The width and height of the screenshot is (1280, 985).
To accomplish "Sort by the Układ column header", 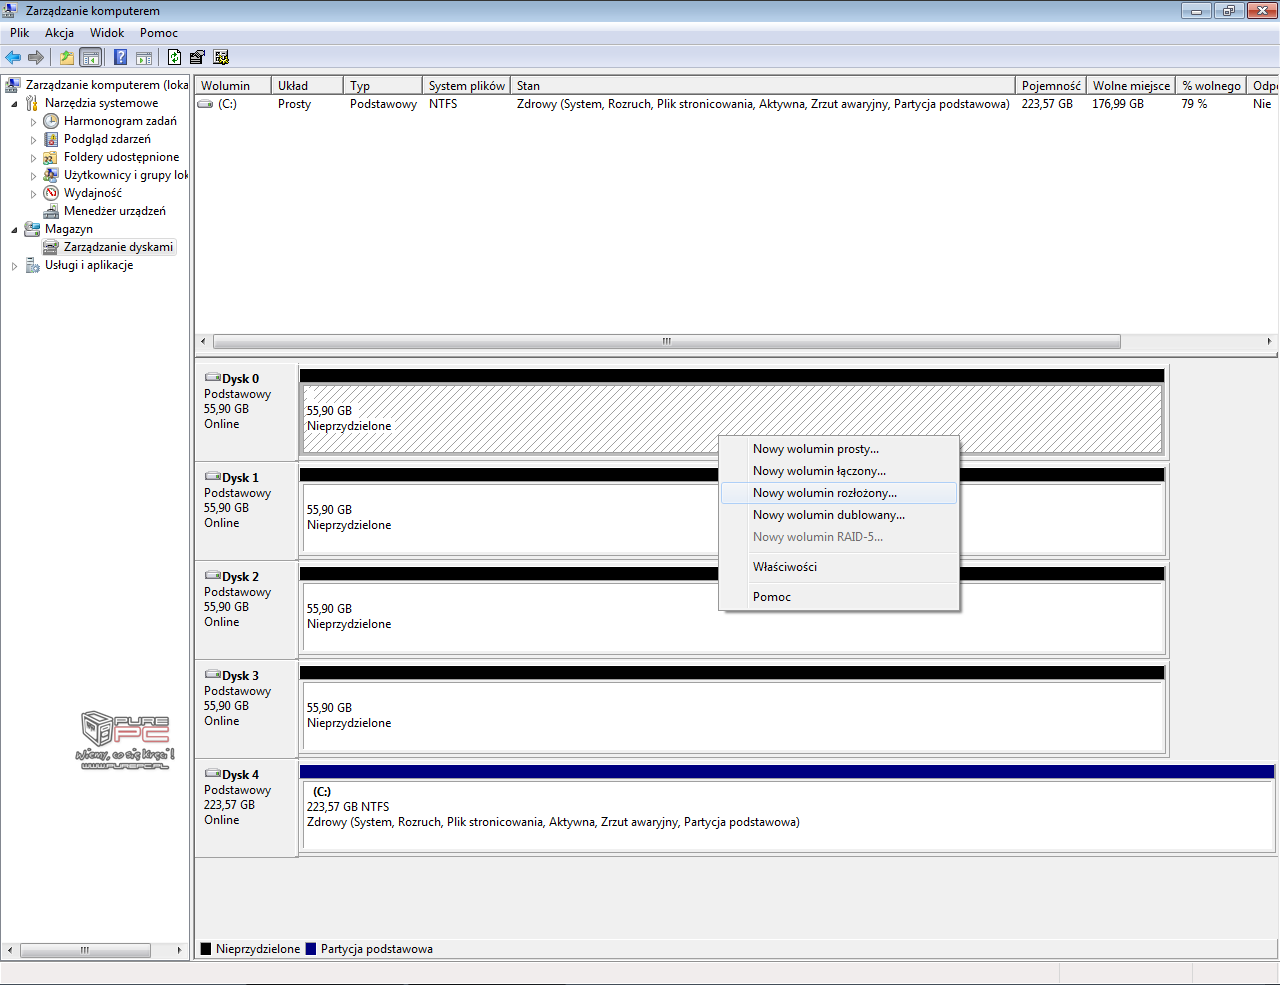I will (307, 86).
